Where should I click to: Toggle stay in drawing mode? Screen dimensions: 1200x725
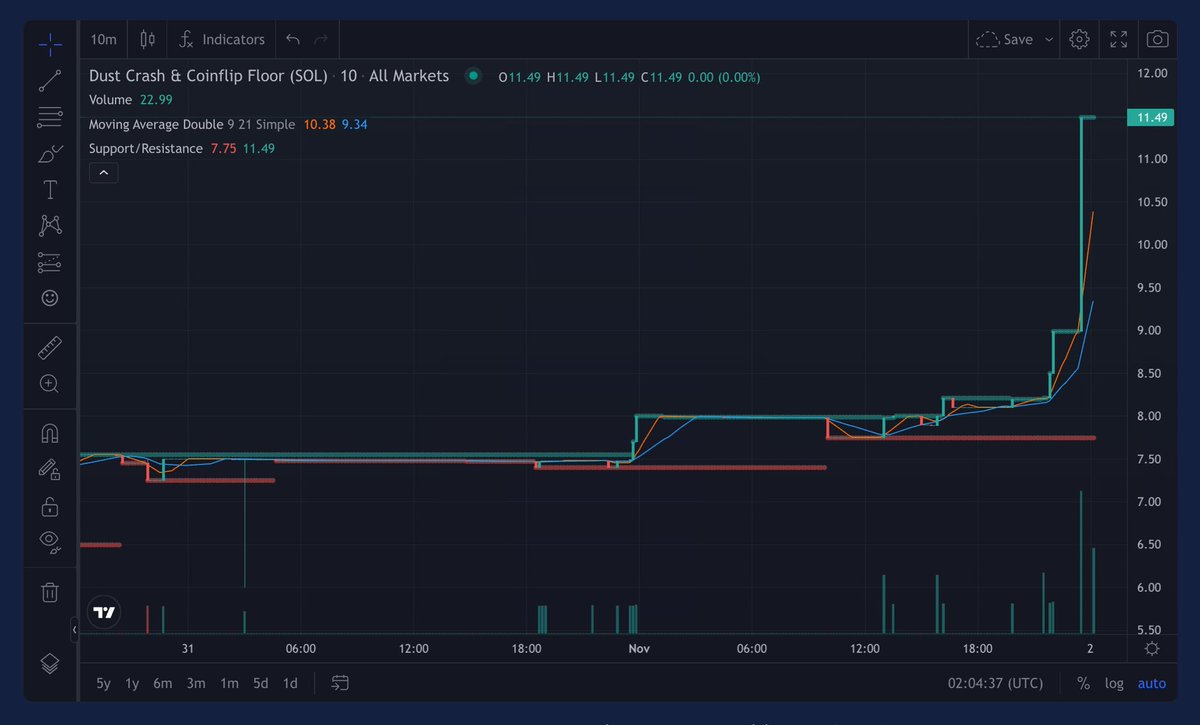(50, 469)
